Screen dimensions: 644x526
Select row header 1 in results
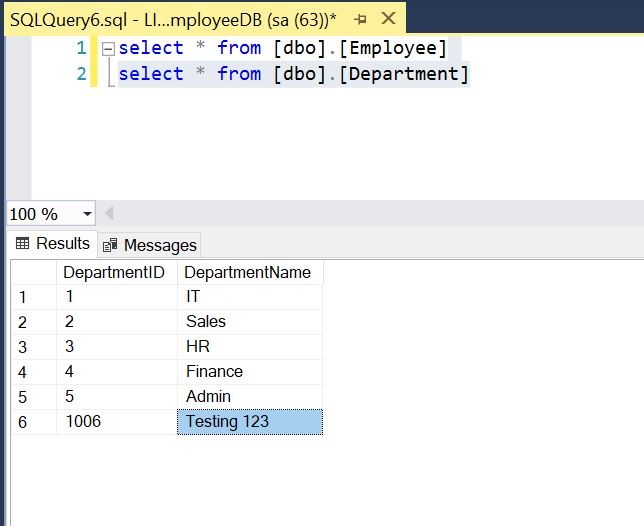34,296
